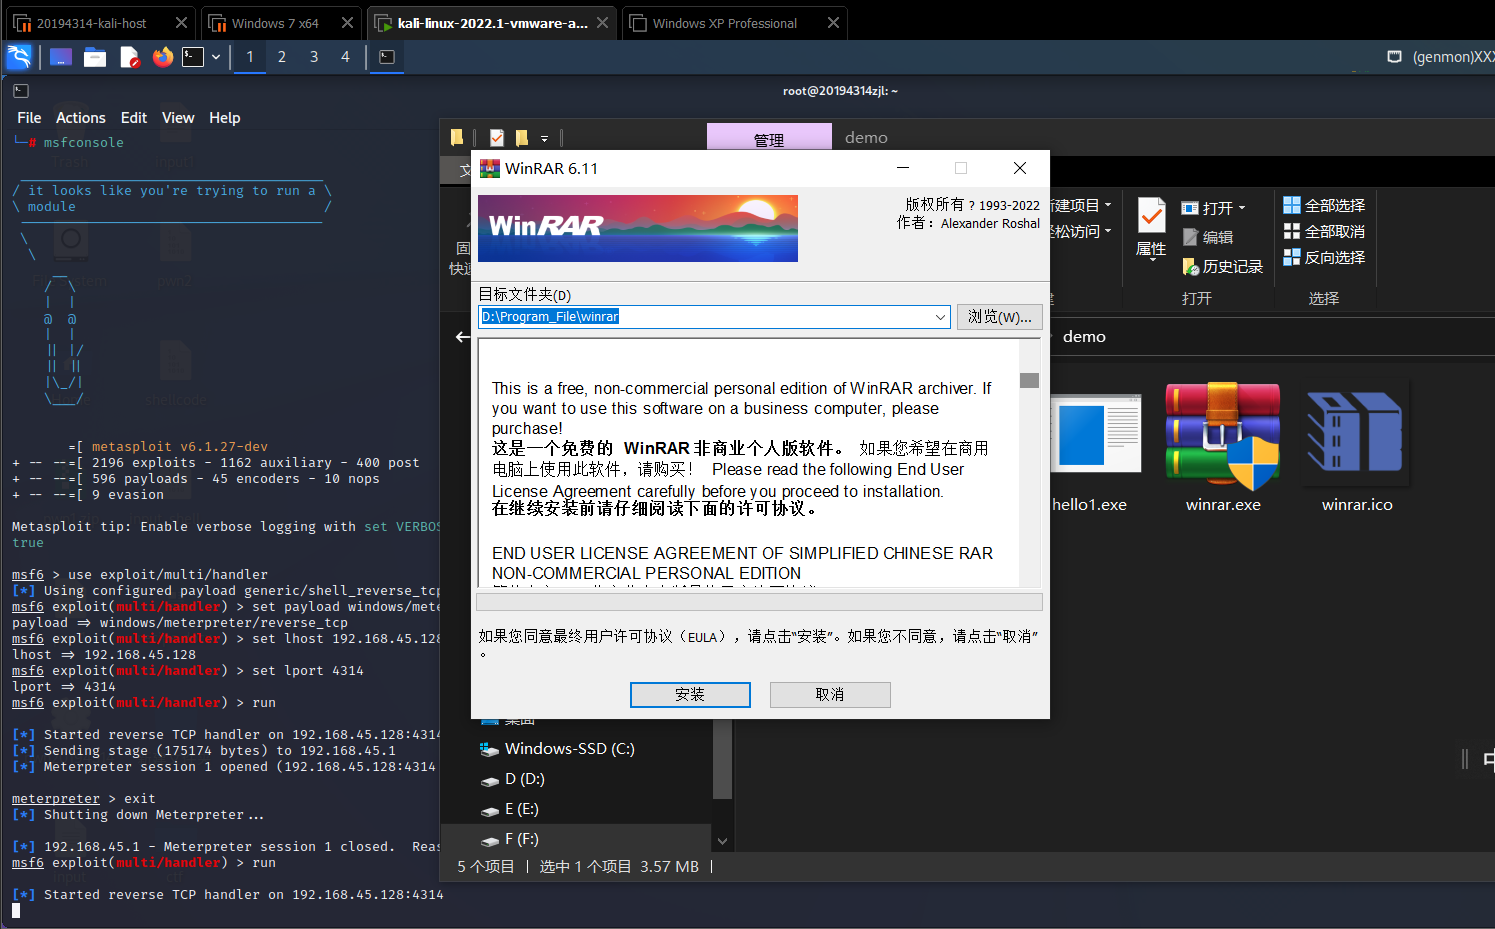Select drive D (D:) in navigation pane
1495x929 pixels.
(512, 779)
